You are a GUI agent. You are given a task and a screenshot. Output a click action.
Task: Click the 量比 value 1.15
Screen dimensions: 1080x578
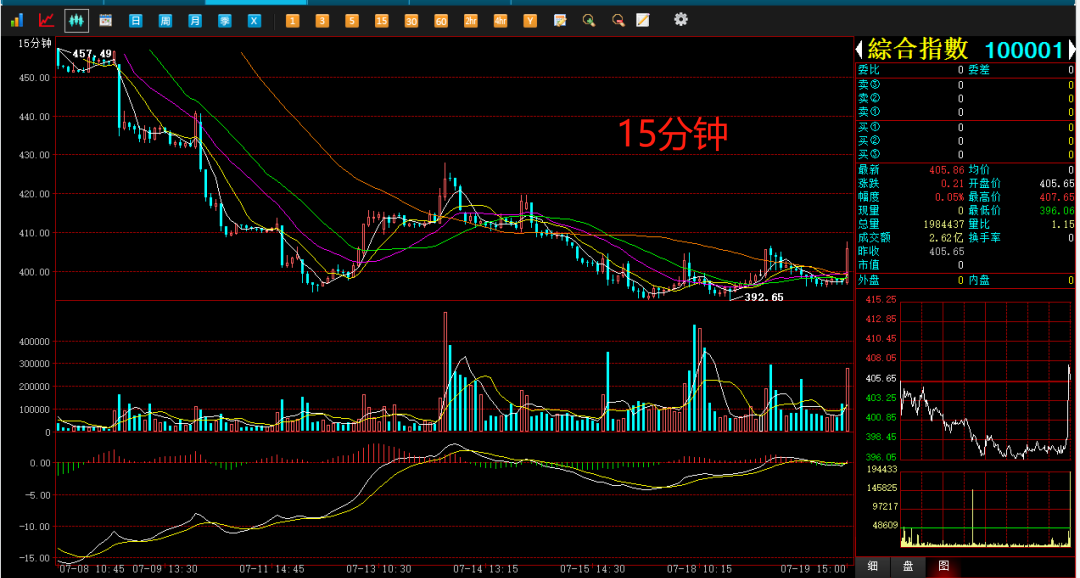(1063, 225)
